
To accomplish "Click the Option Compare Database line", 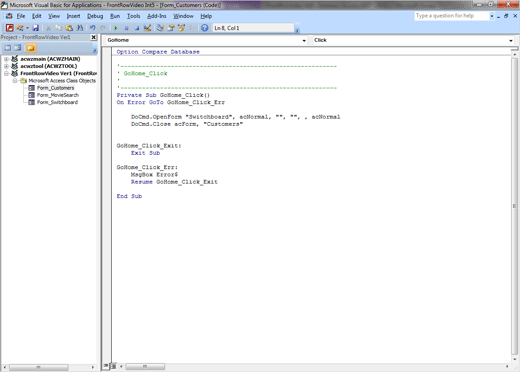I will 158,52.
